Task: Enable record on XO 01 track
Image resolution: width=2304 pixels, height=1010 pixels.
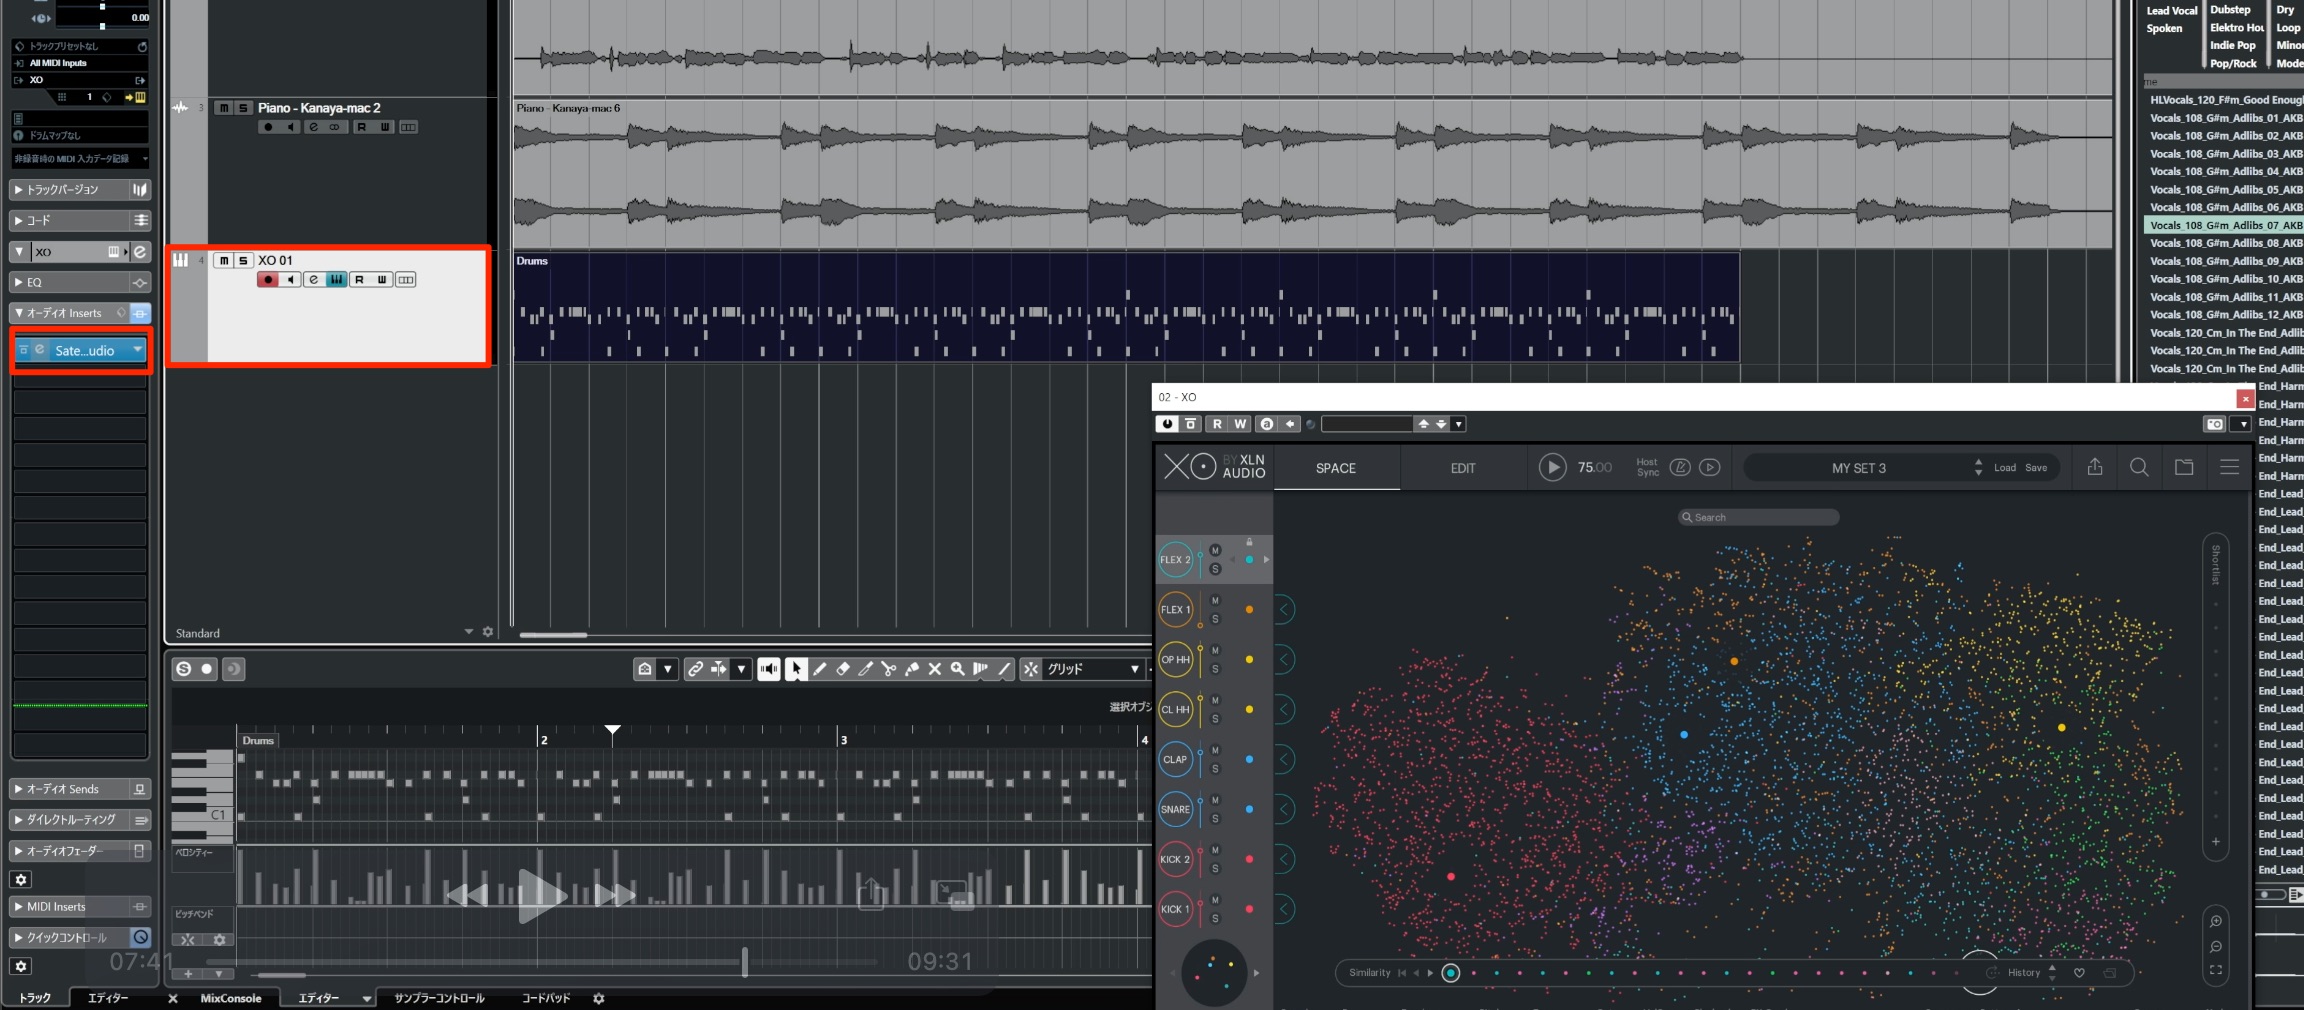Action: tap(267, 280)
